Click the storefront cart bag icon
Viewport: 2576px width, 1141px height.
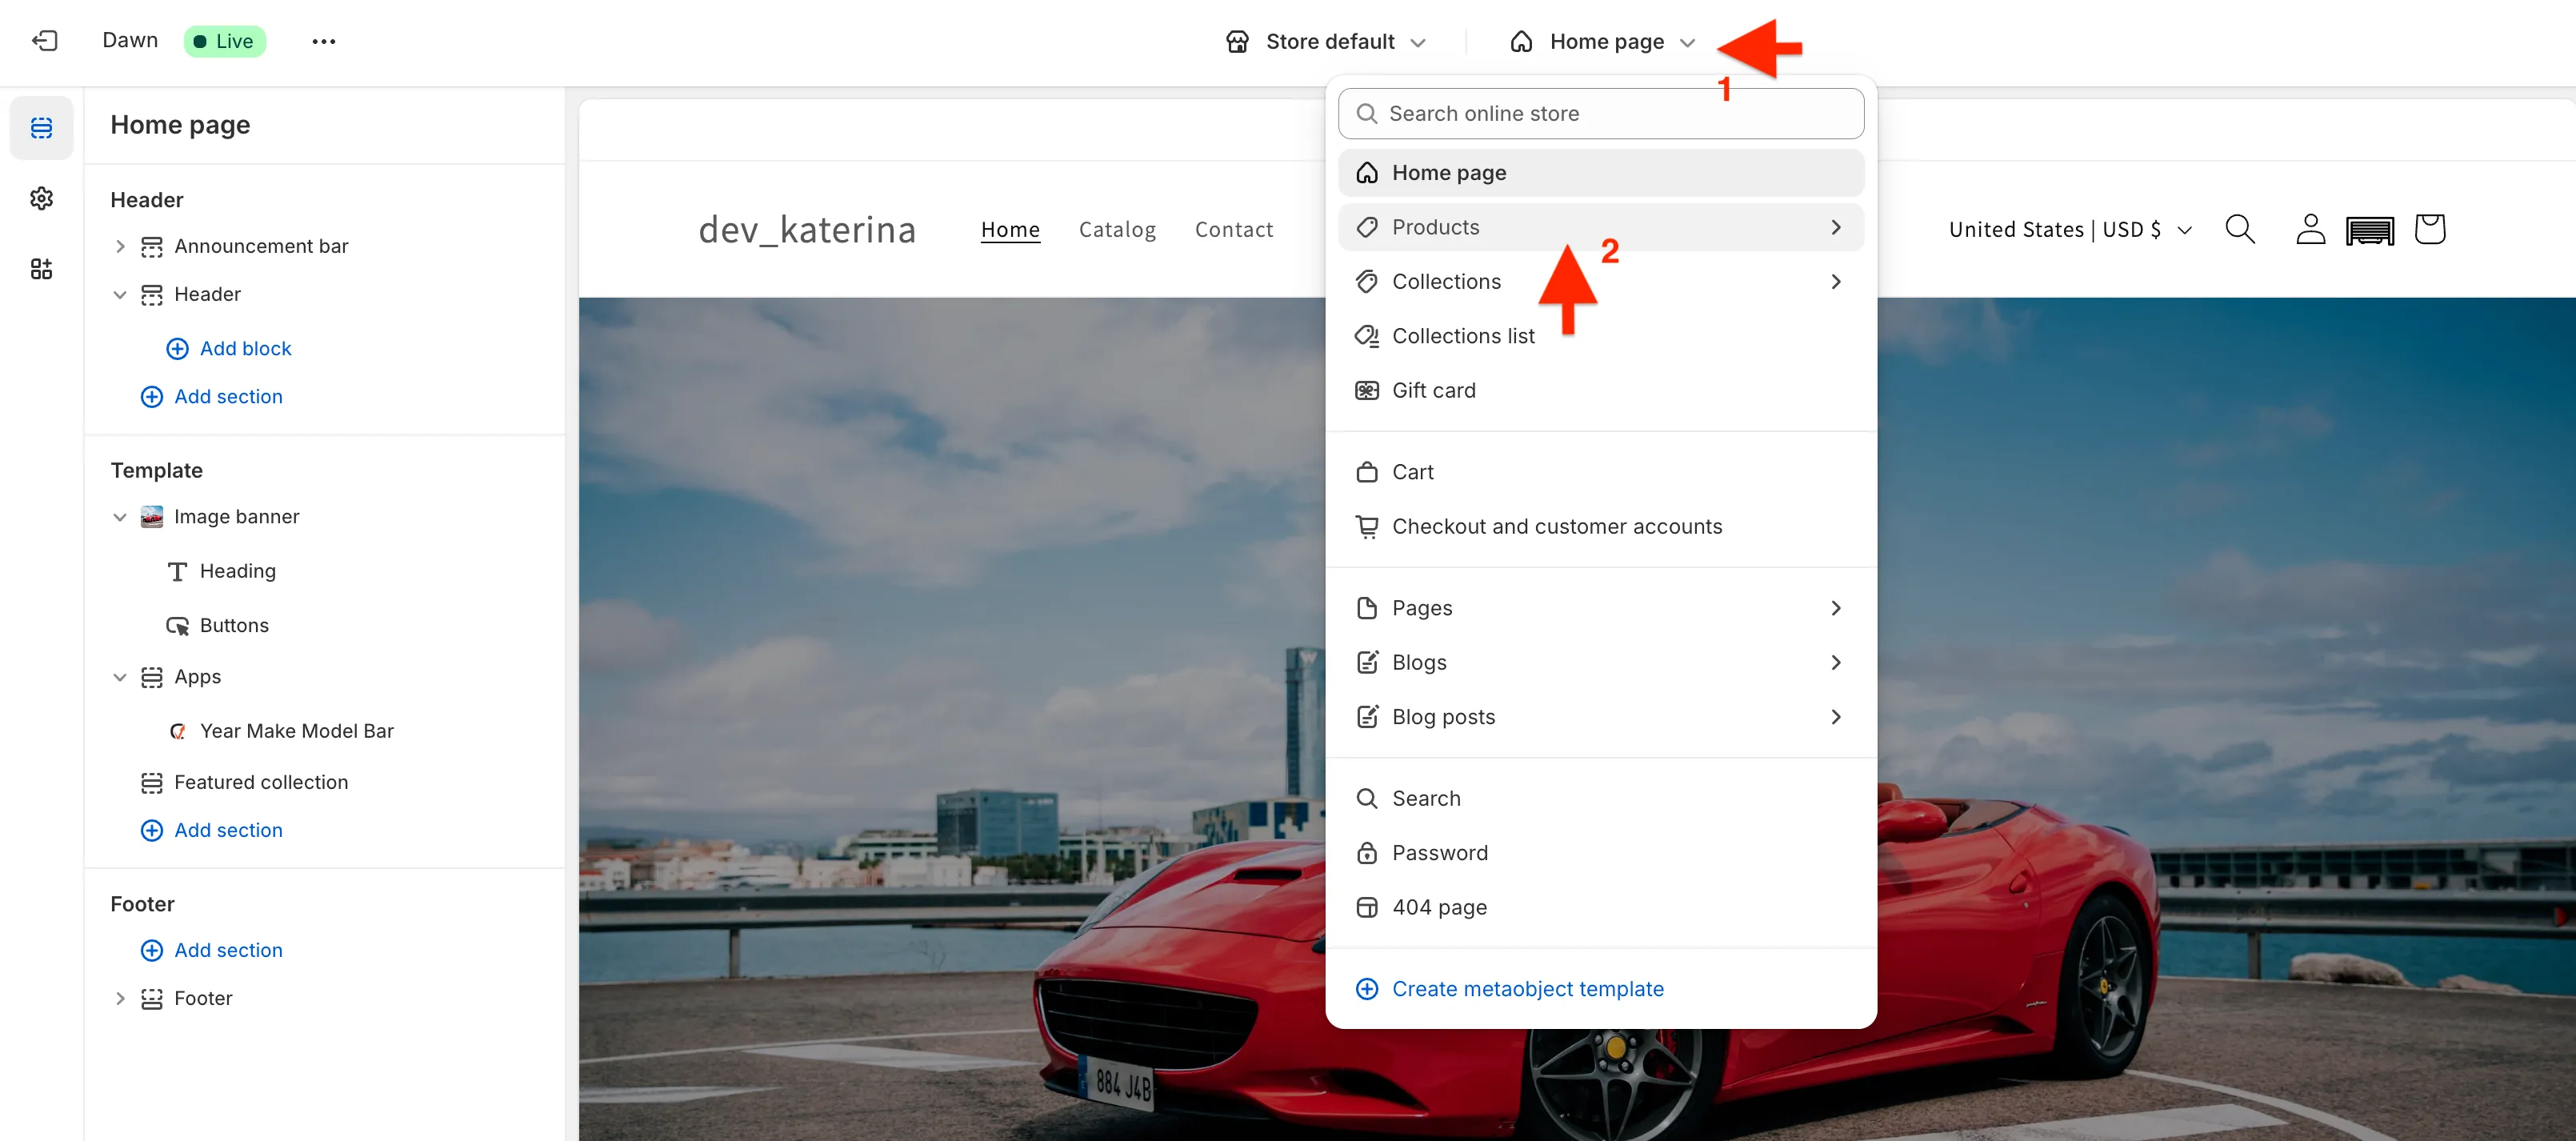coord(2429,229)
